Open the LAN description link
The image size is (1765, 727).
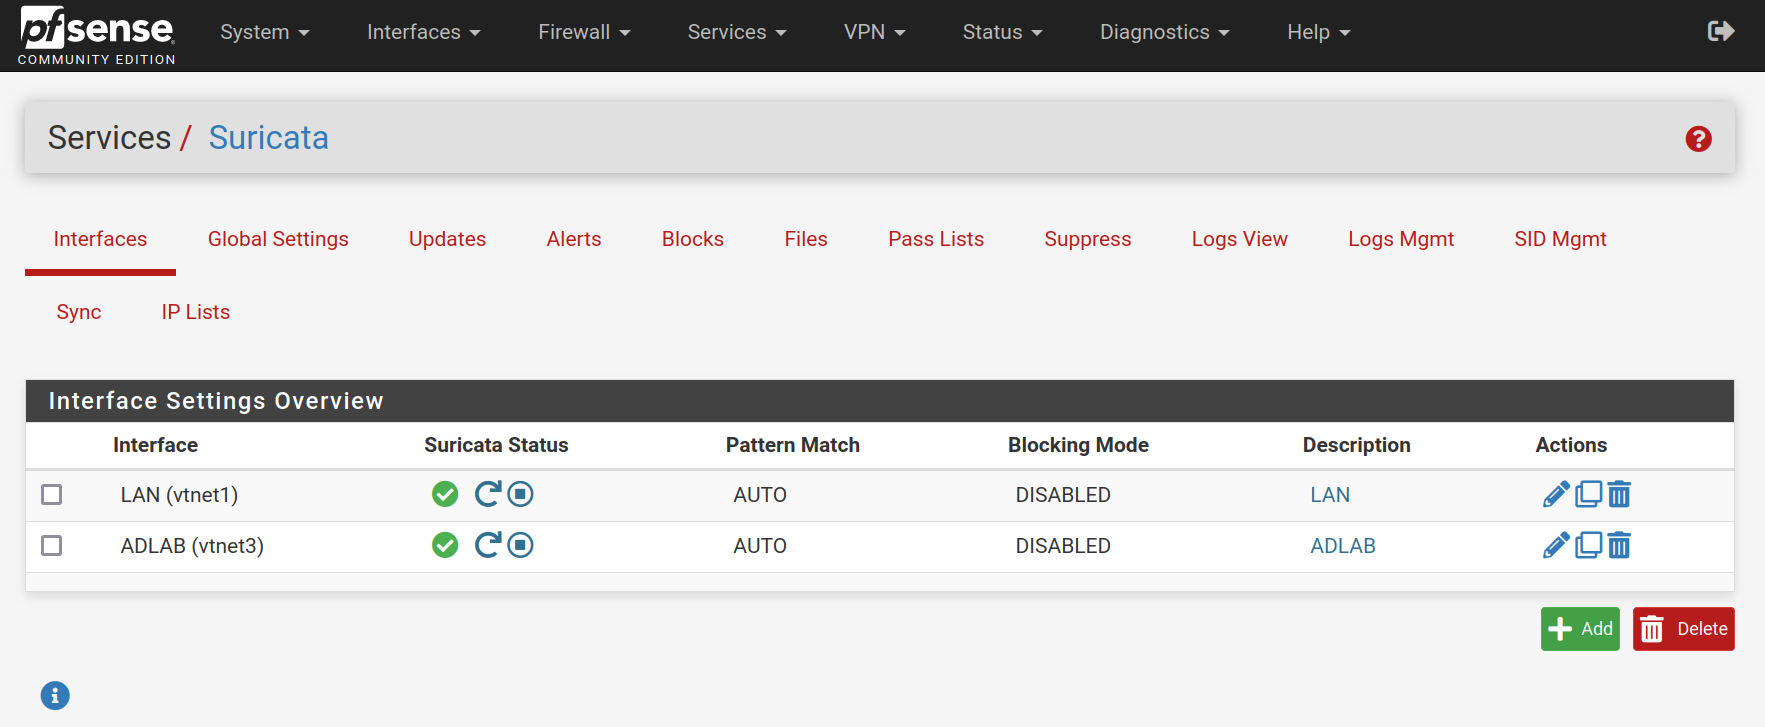pyautogui.click(x=1330, y=495)
